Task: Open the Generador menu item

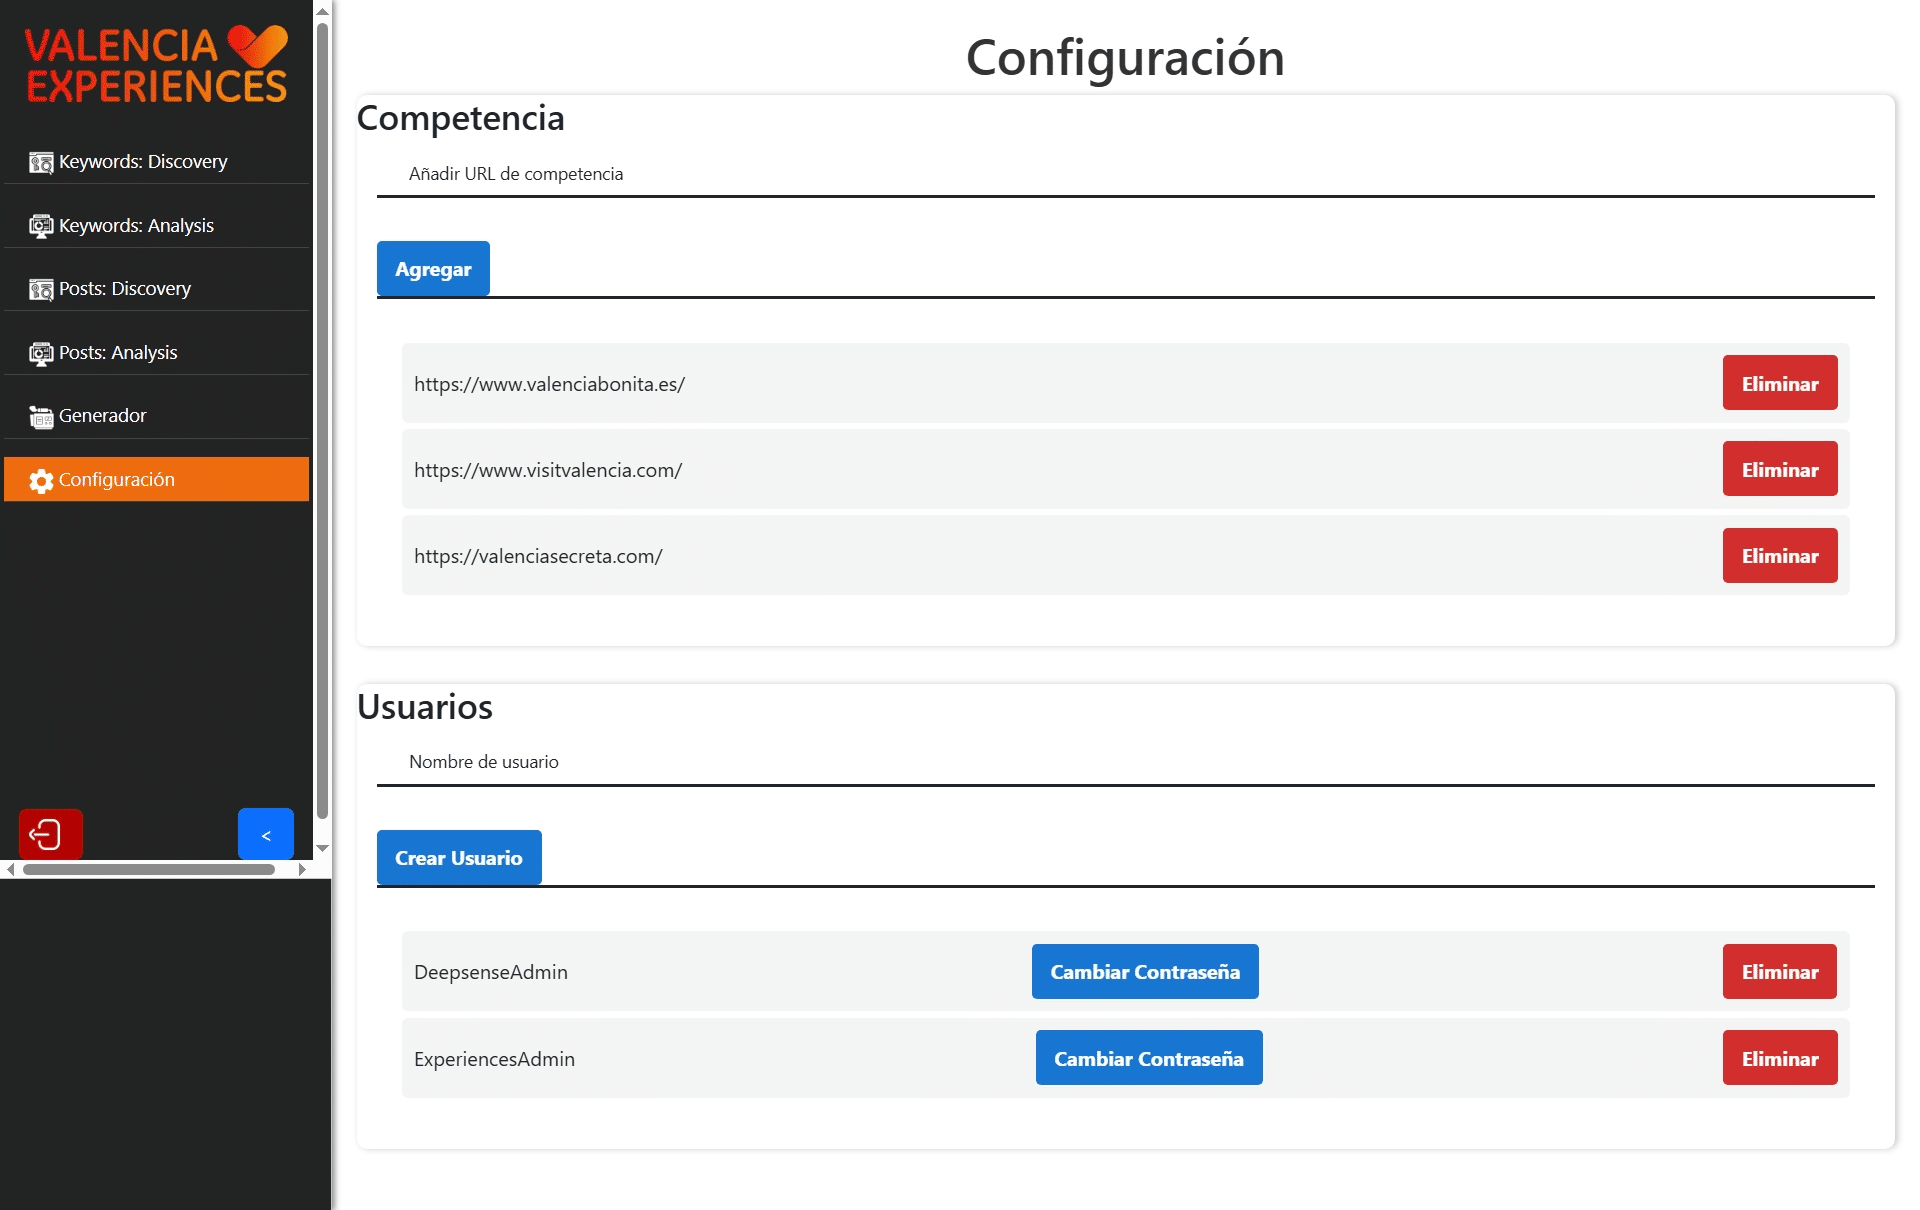Action: (x=103, y=416)
